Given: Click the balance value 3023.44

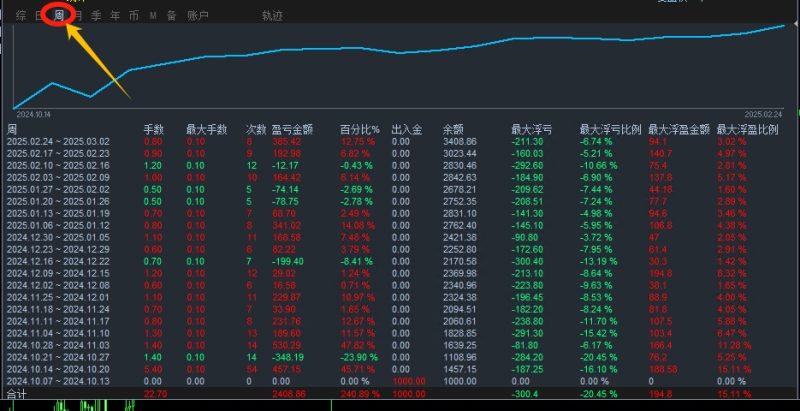Looking at the screenshot, I should point(460,153).
